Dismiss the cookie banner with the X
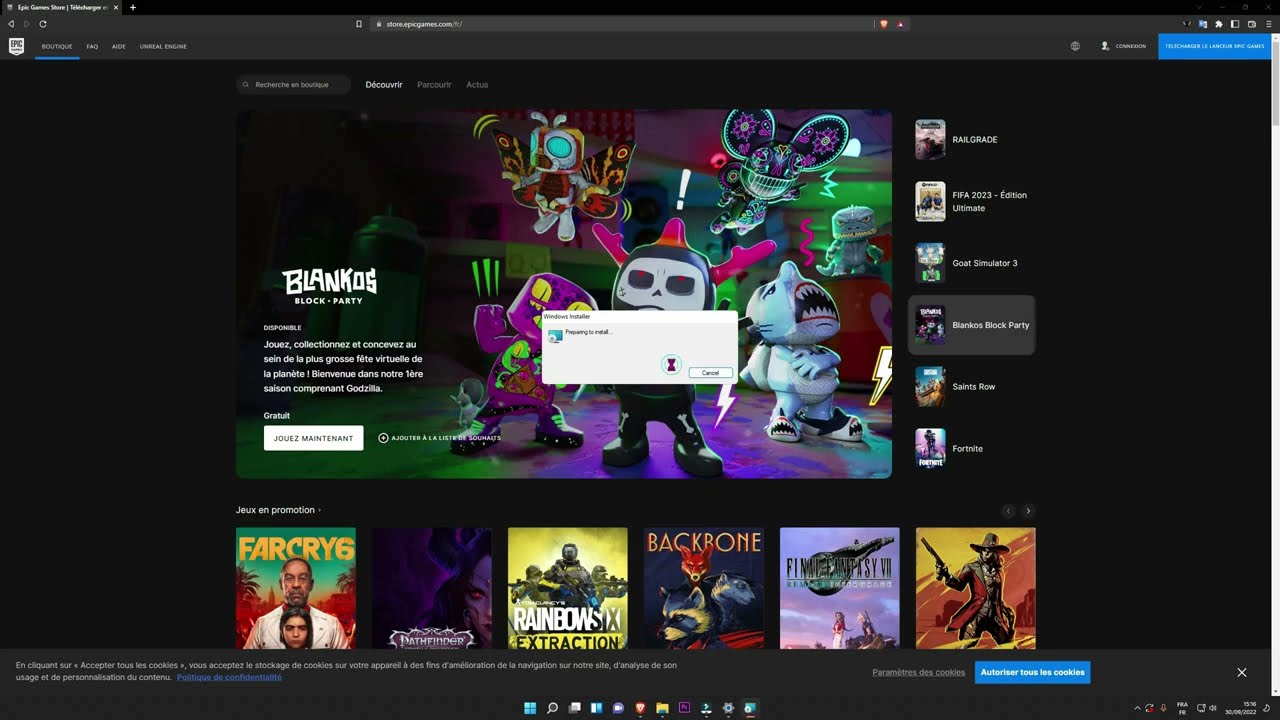The width and height of the screenshot is (1280, 720). (1242, 673)
